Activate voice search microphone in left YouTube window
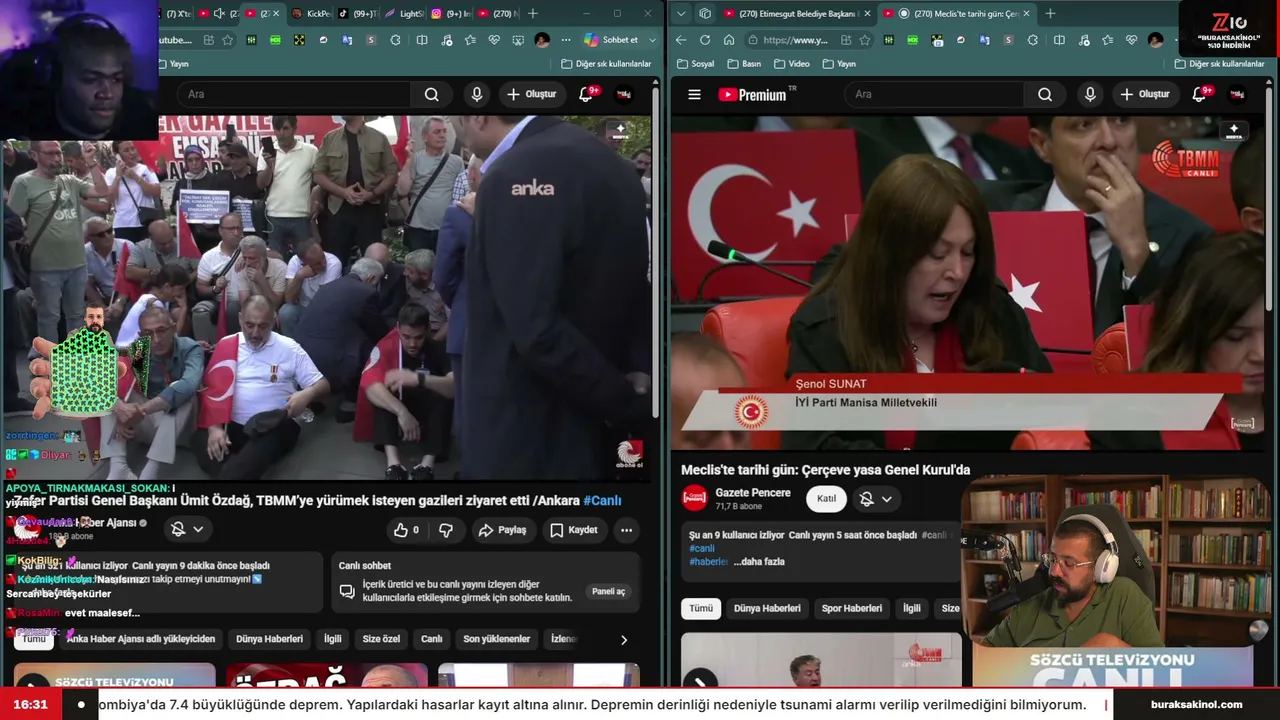The height and width of the screenshot is (720, 1280). pyautogui.click(x=477, y=94)
